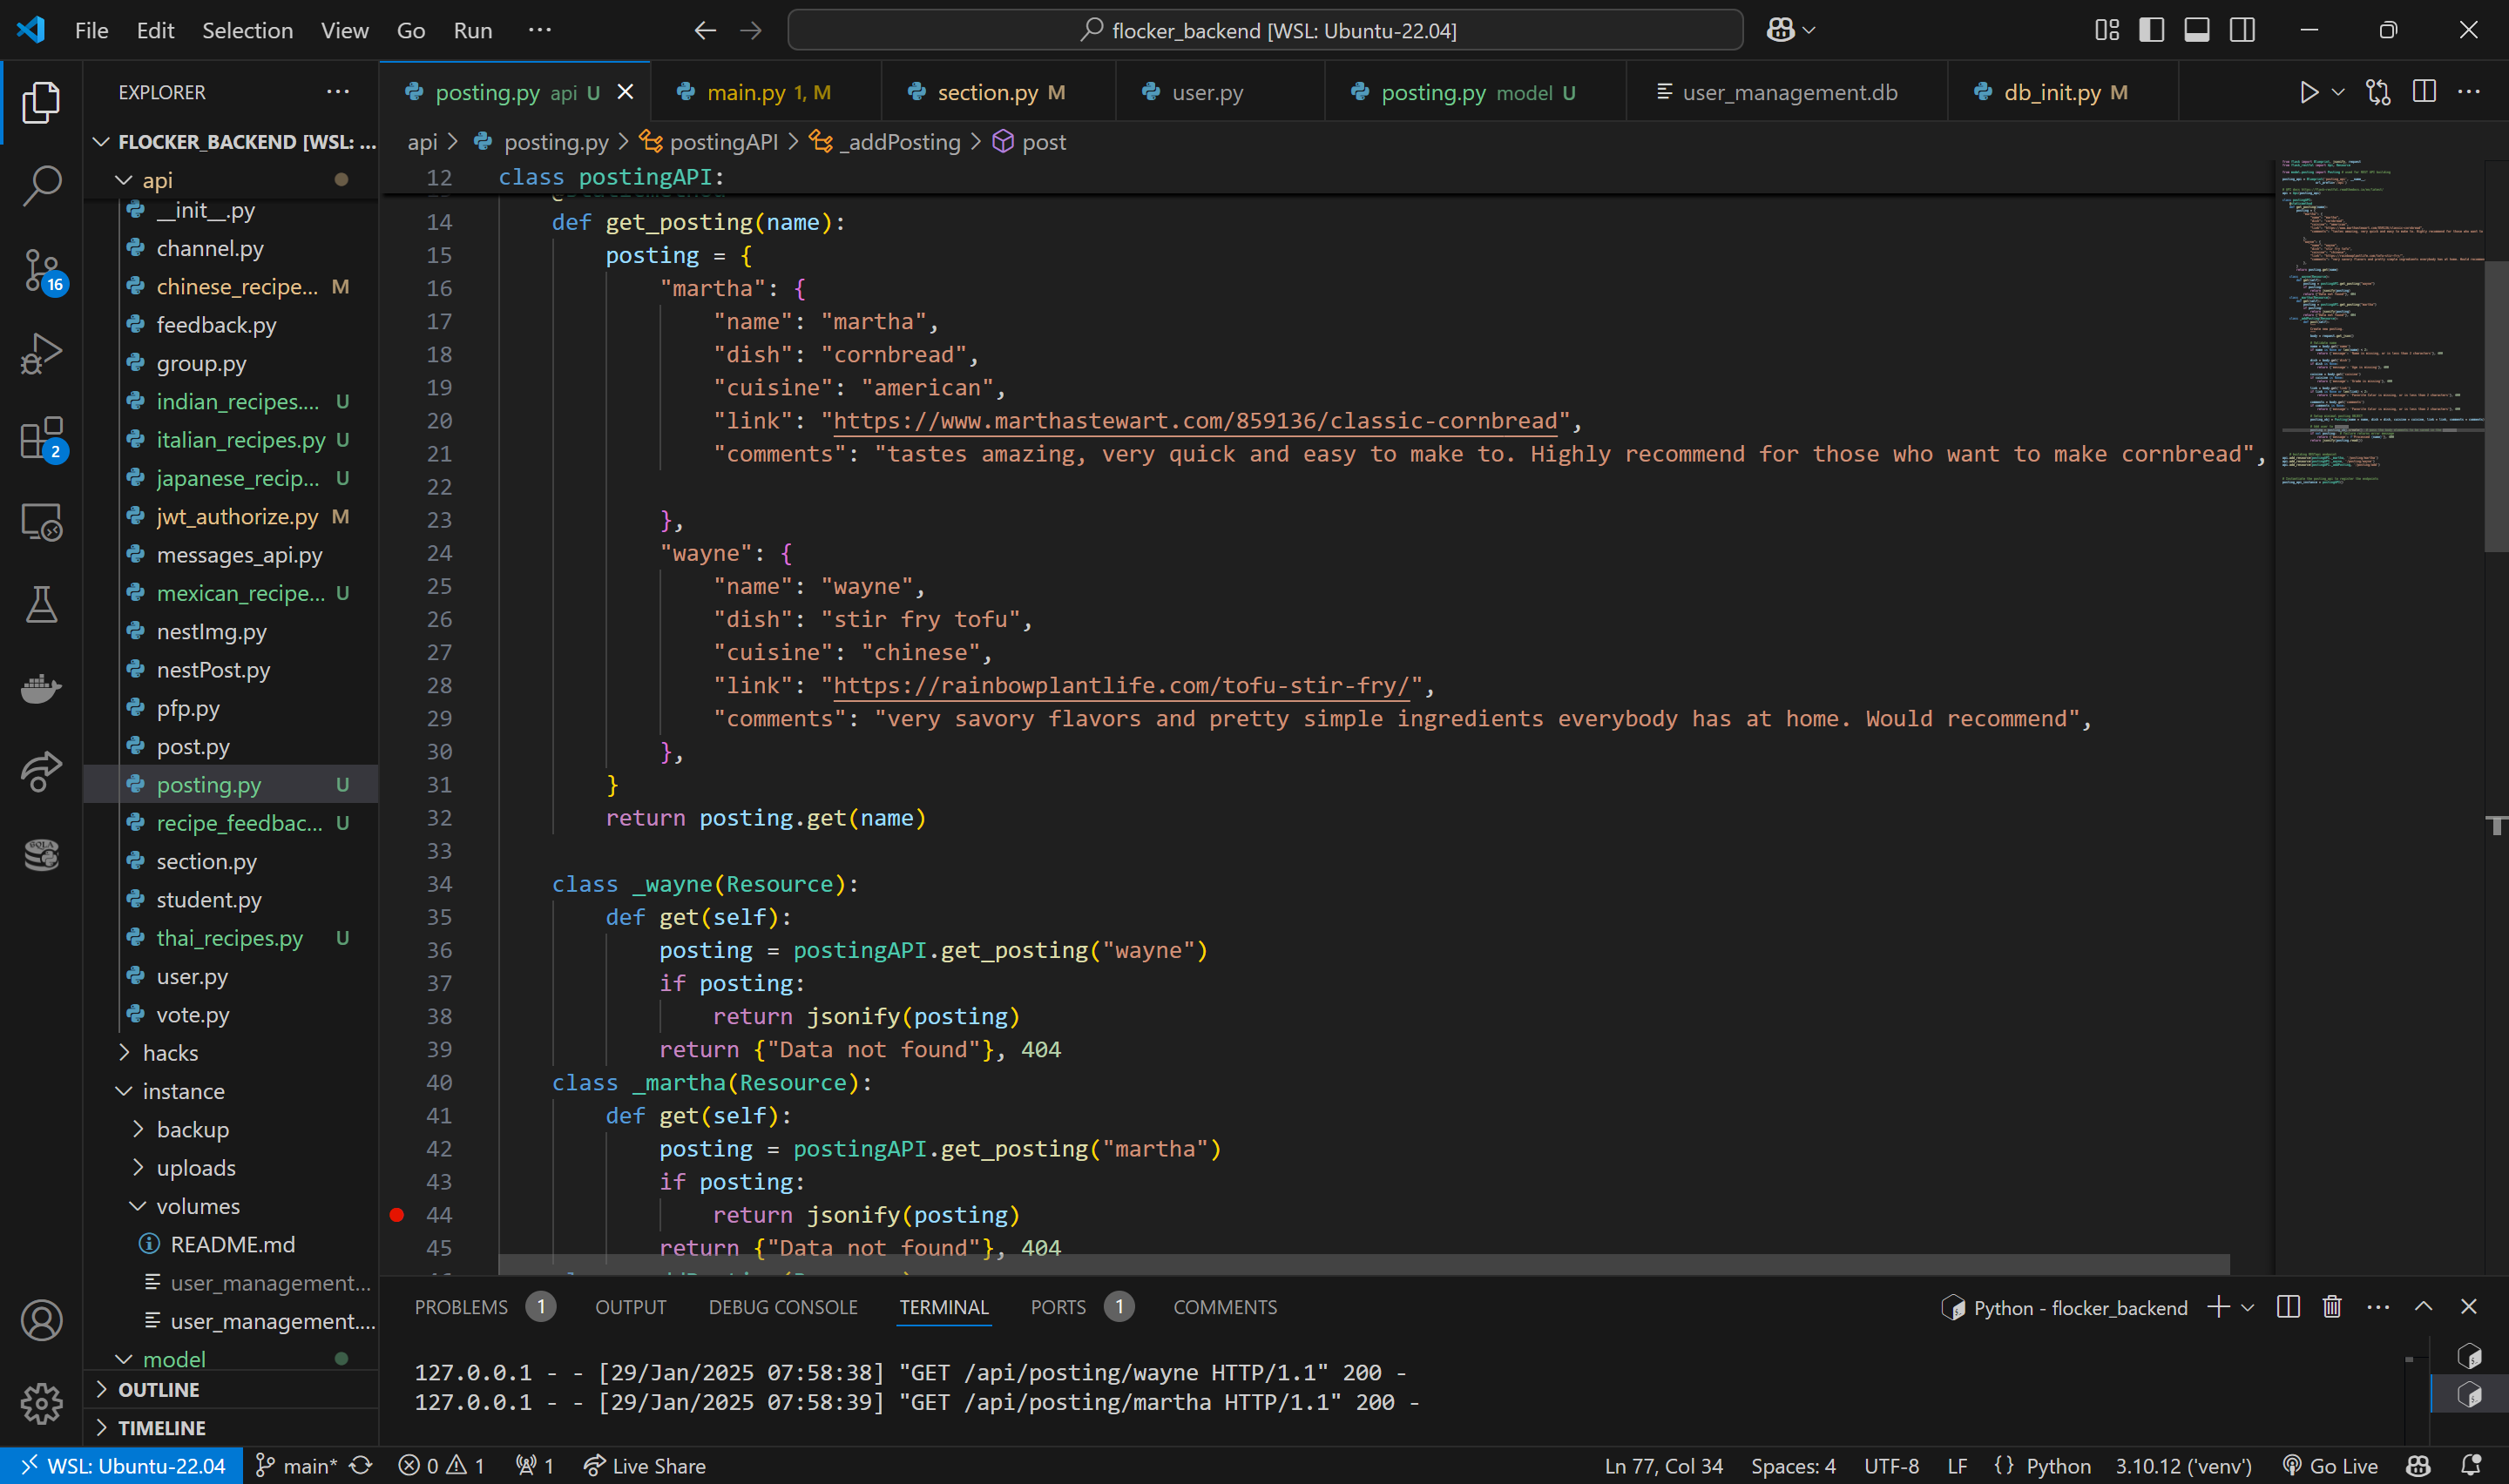Image resolution: width=2509 pixels, height=1484 pixels.
Task: Open the Go menu in menu bar
Action: [409, 28]
